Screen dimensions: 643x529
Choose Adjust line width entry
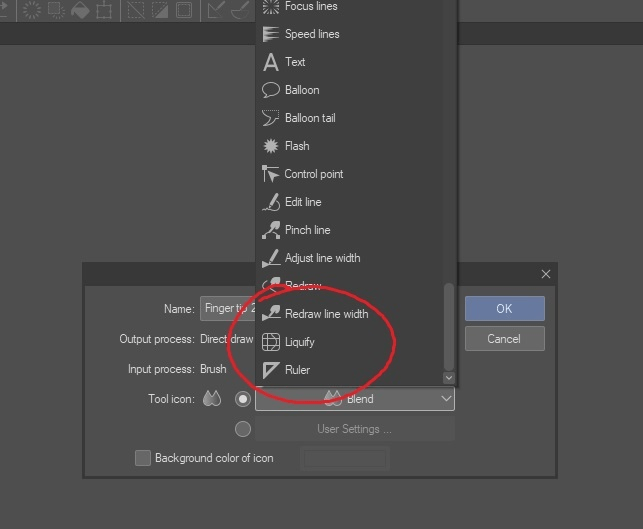tap(349, 258)
